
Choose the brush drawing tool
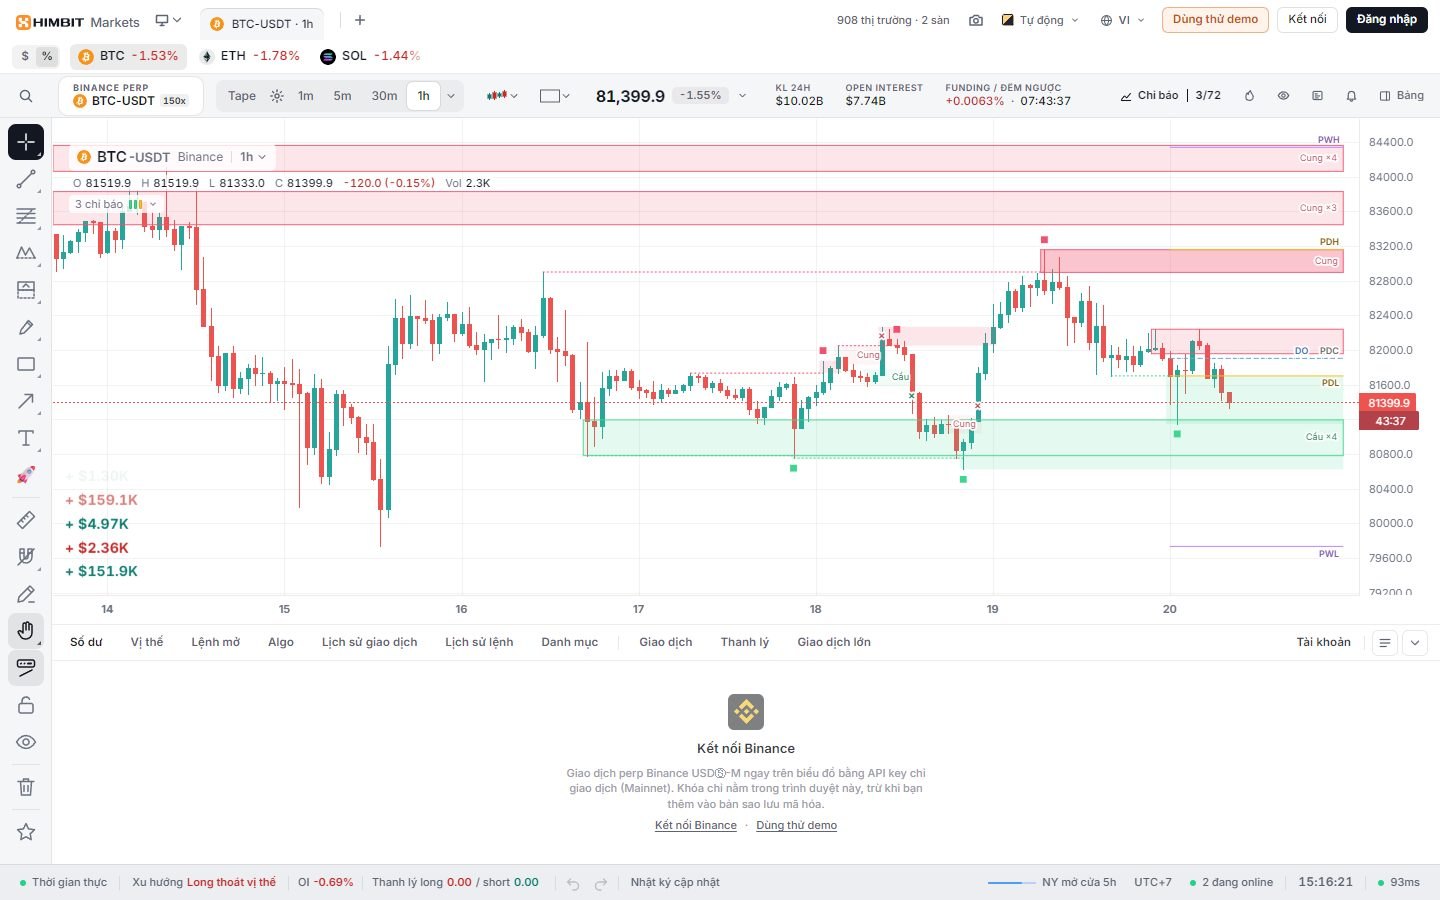click(26, 327)
